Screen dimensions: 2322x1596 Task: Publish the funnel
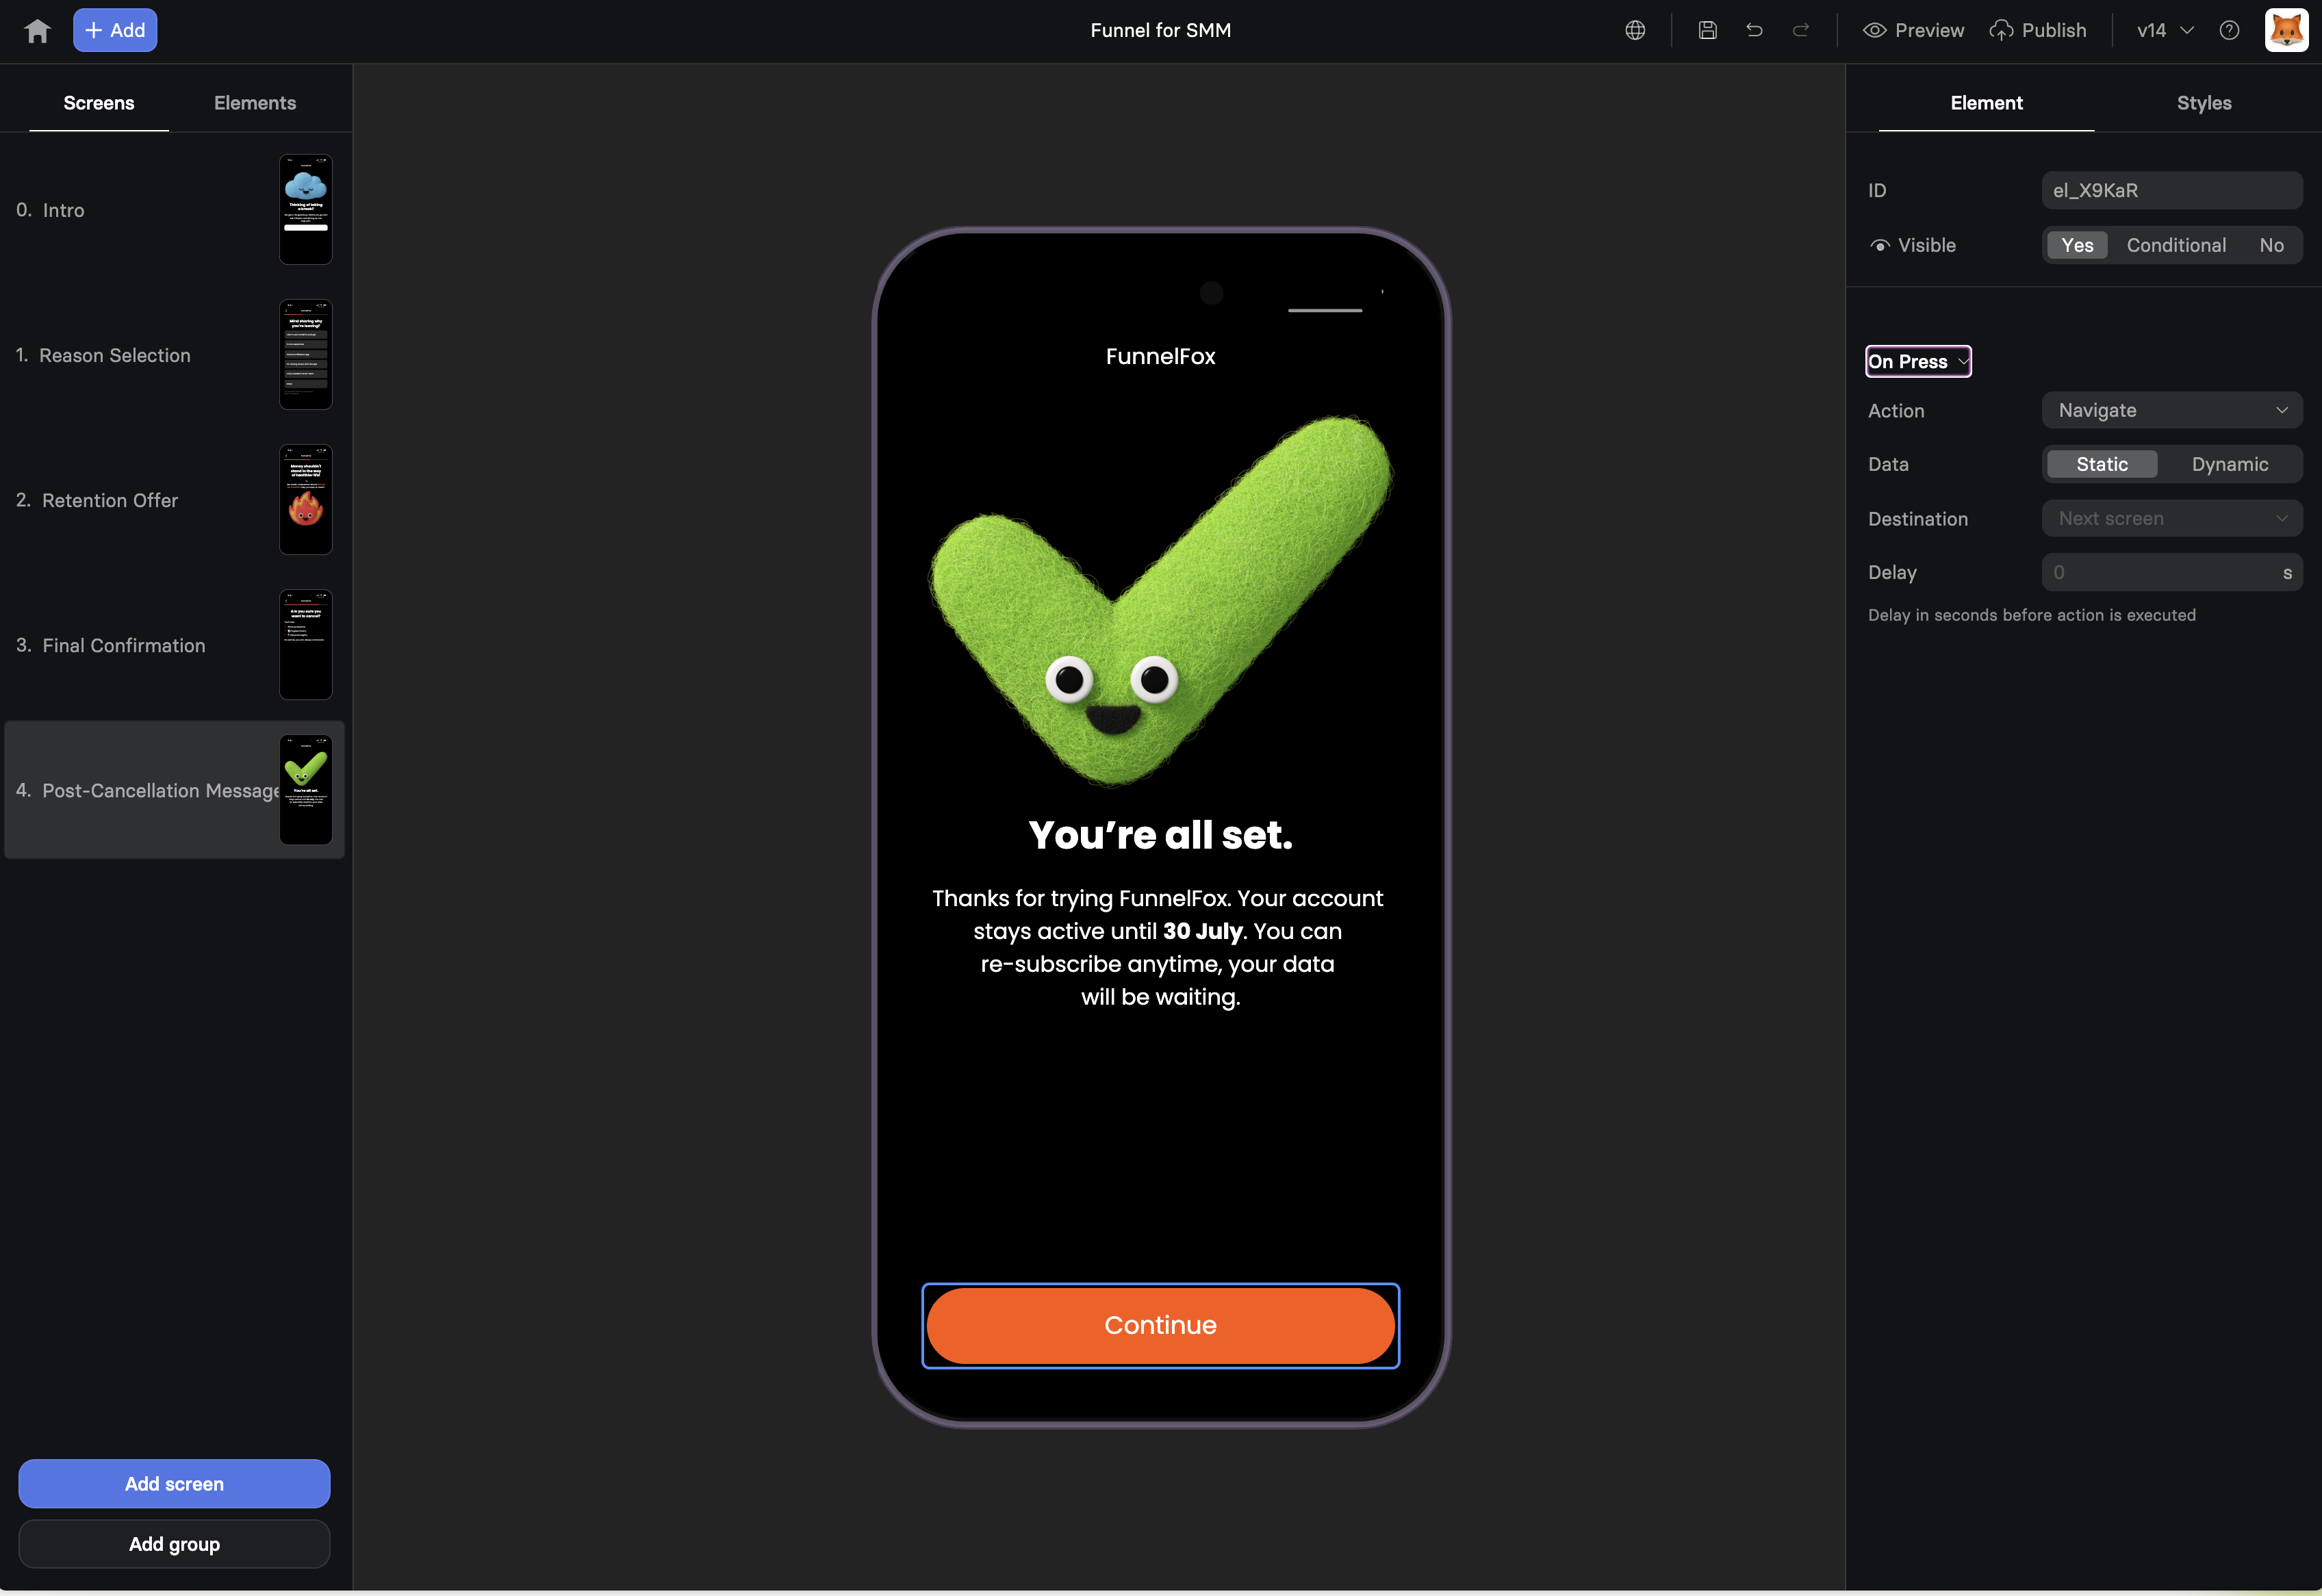coord(2038,31)
